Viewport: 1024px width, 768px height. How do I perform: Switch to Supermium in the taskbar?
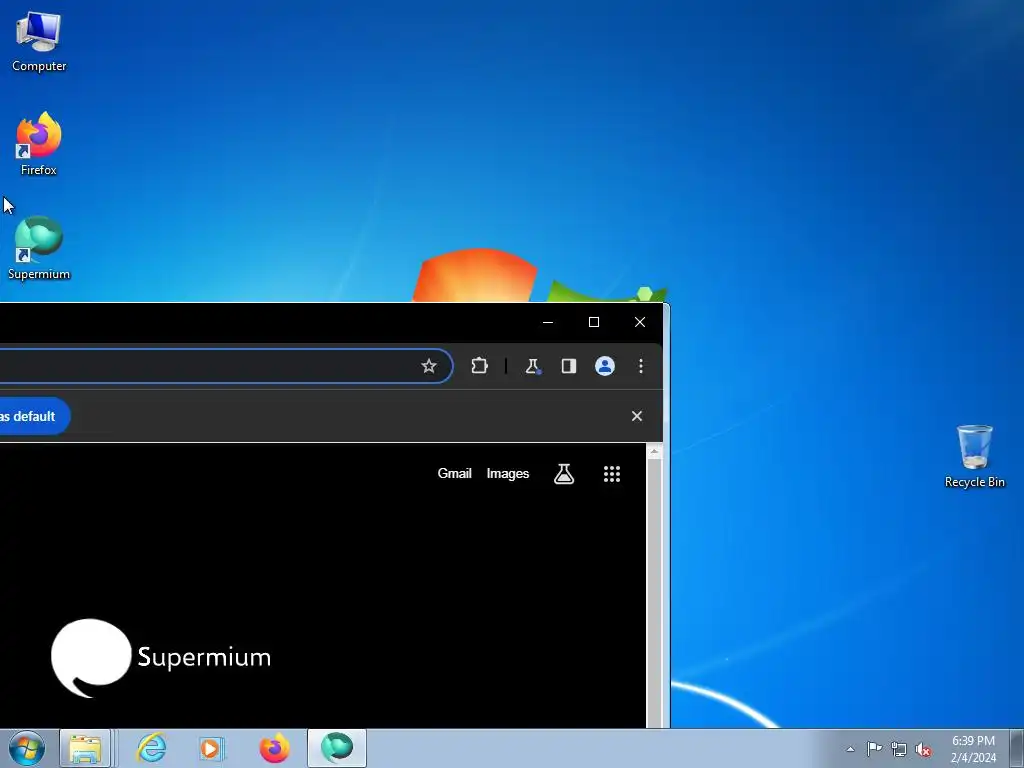click(337, 748)
